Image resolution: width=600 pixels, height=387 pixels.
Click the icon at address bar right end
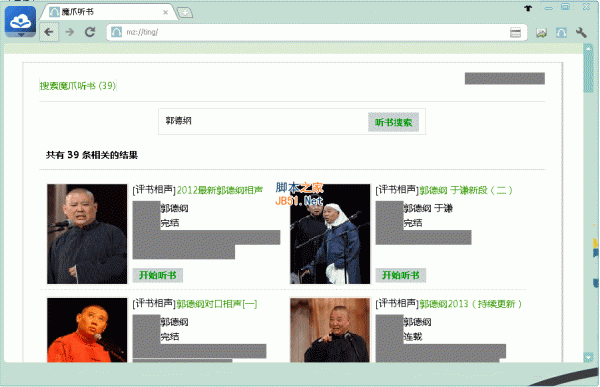pos(515,33)
